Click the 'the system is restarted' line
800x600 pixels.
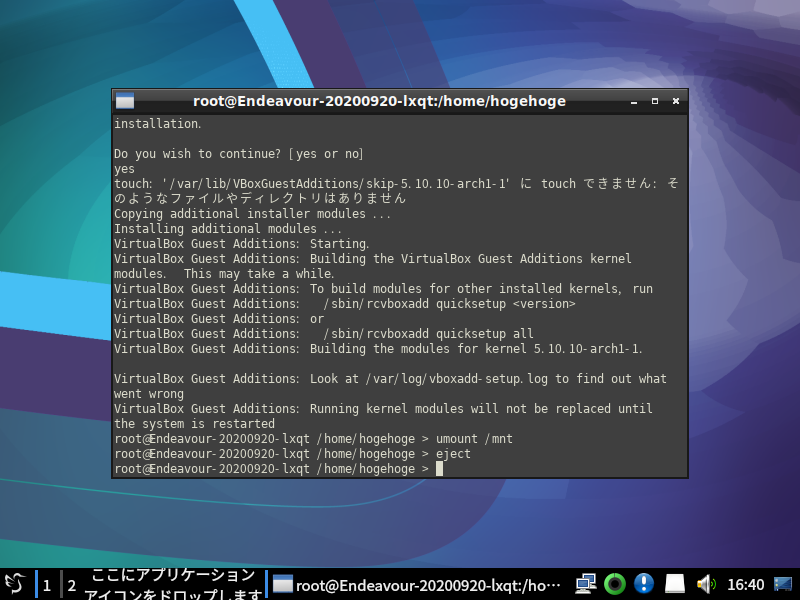pyautogui.click(x=194, y=424)
